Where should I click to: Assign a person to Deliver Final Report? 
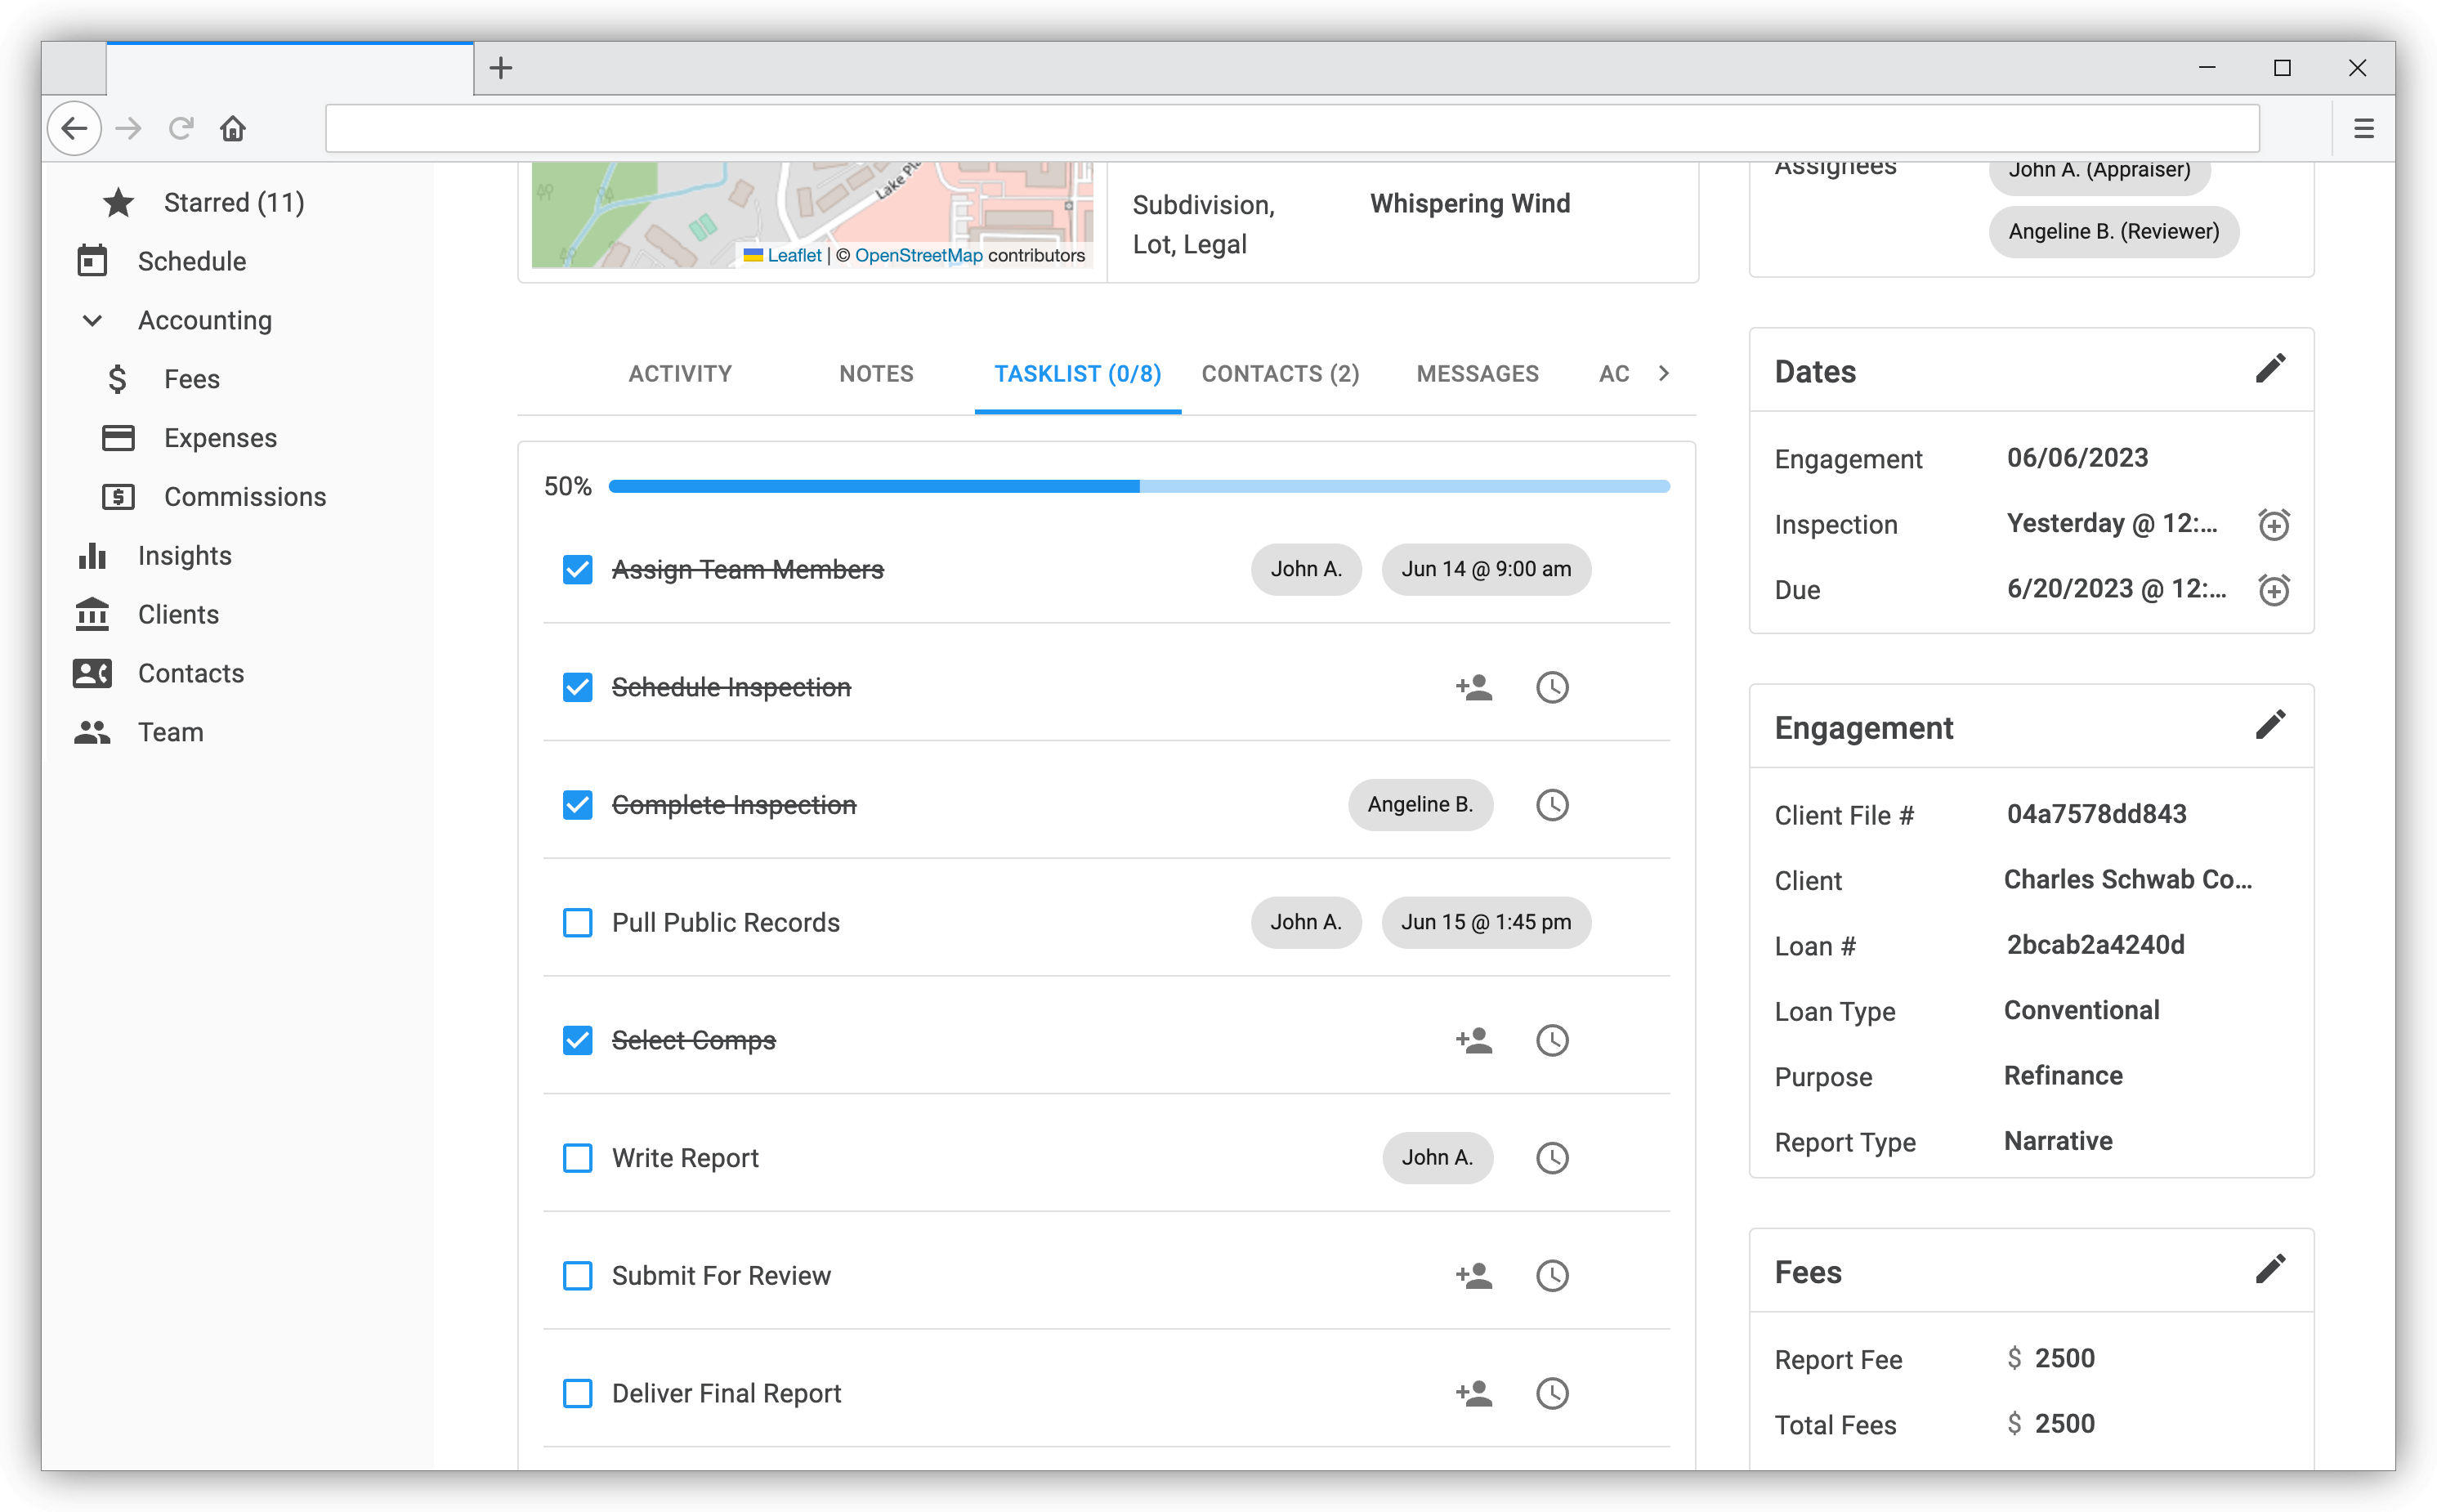(1473, 1394)
